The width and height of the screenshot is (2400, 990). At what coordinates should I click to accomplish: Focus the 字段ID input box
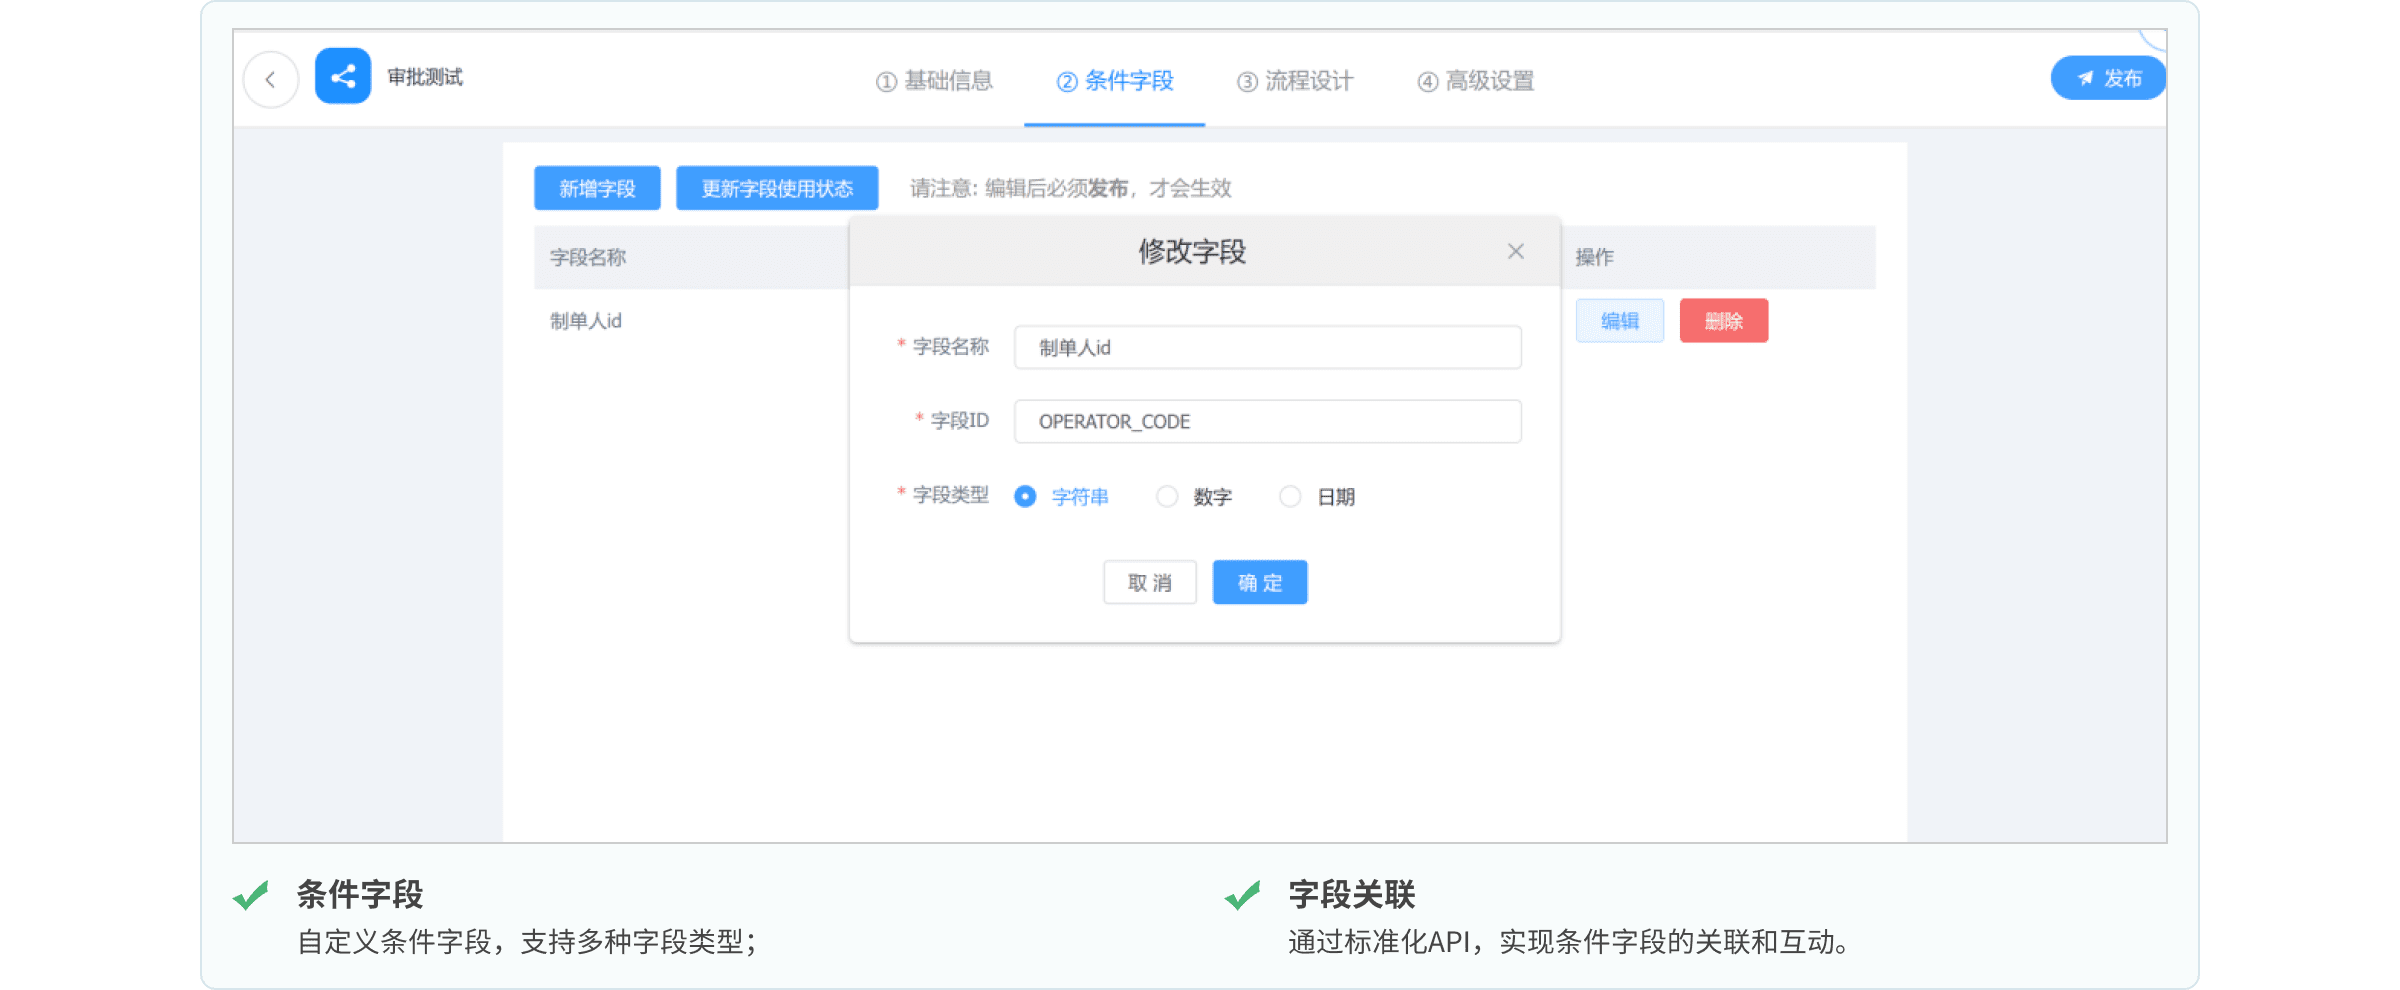(x=1267, y=422)
